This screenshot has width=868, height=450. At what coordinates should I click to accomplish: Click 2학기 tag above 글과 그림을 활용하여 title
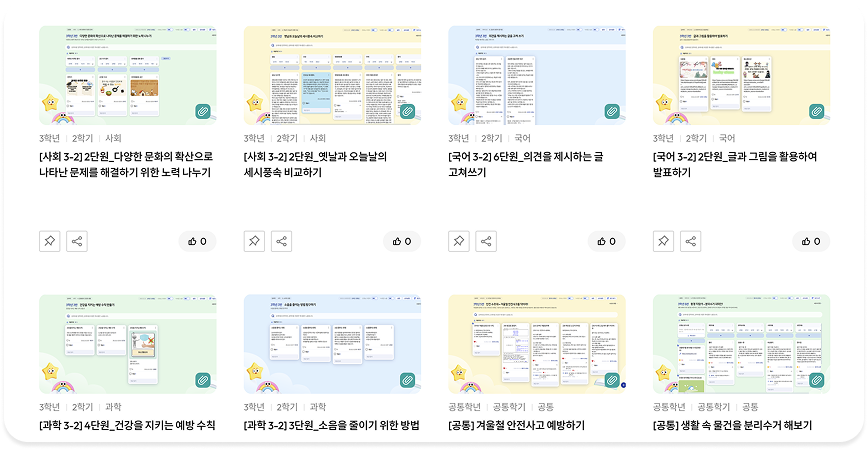pyautogui.click(x=696, y=138)
